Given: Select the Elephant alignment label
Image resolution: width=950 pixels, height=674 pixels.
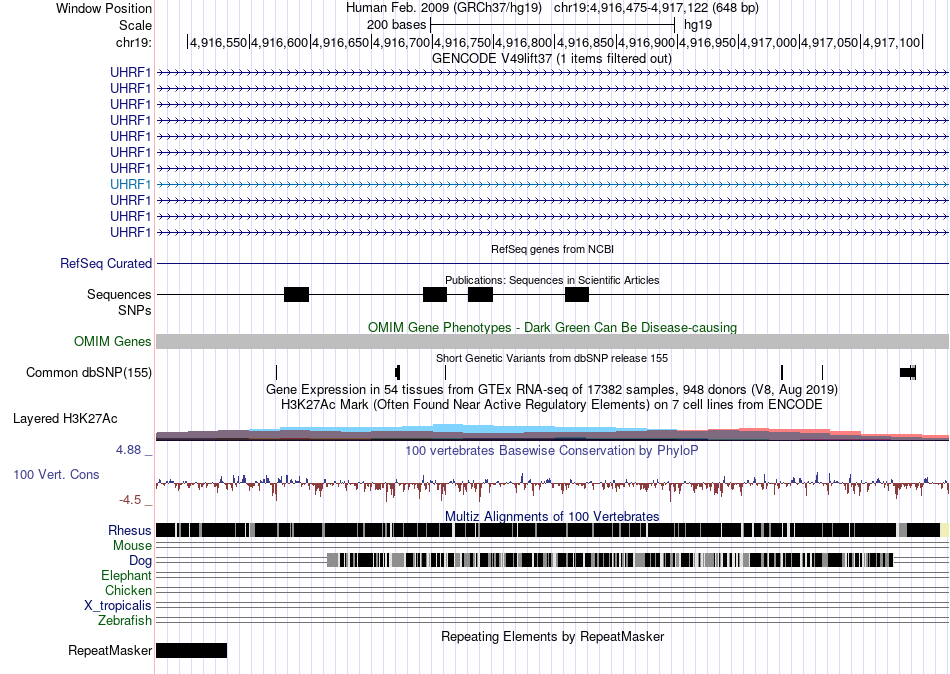Looking at the screenshot, I should tap(126, 575).
